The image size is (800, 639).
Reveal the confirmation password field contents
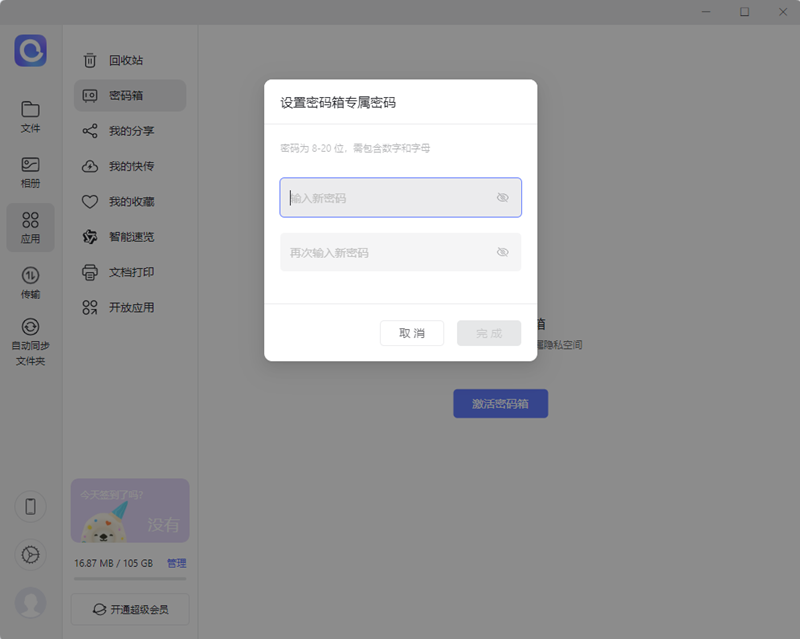coord(502,252)
